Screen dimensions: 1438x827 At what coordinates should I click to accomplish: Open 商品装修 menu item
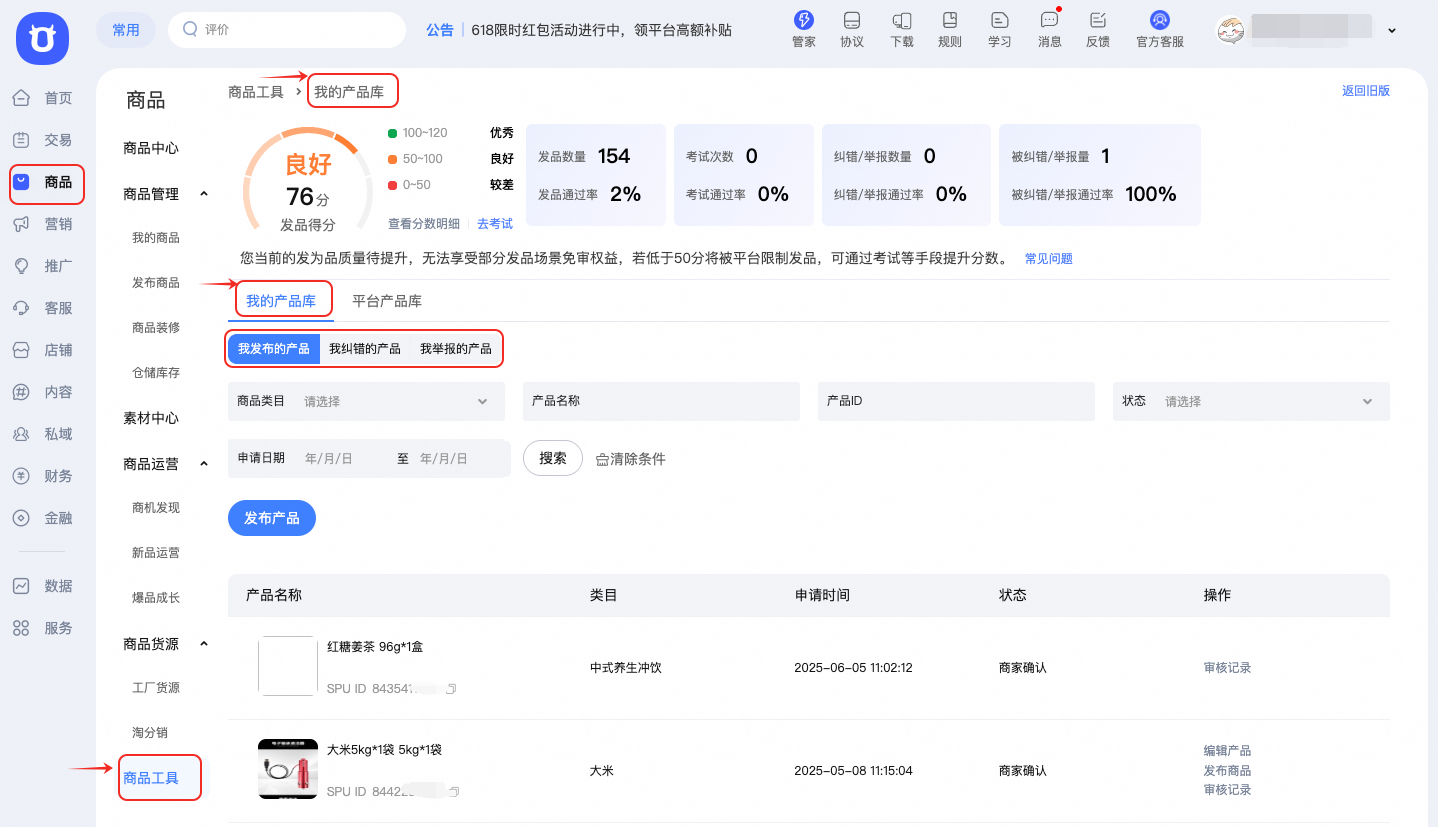[156, 328]
